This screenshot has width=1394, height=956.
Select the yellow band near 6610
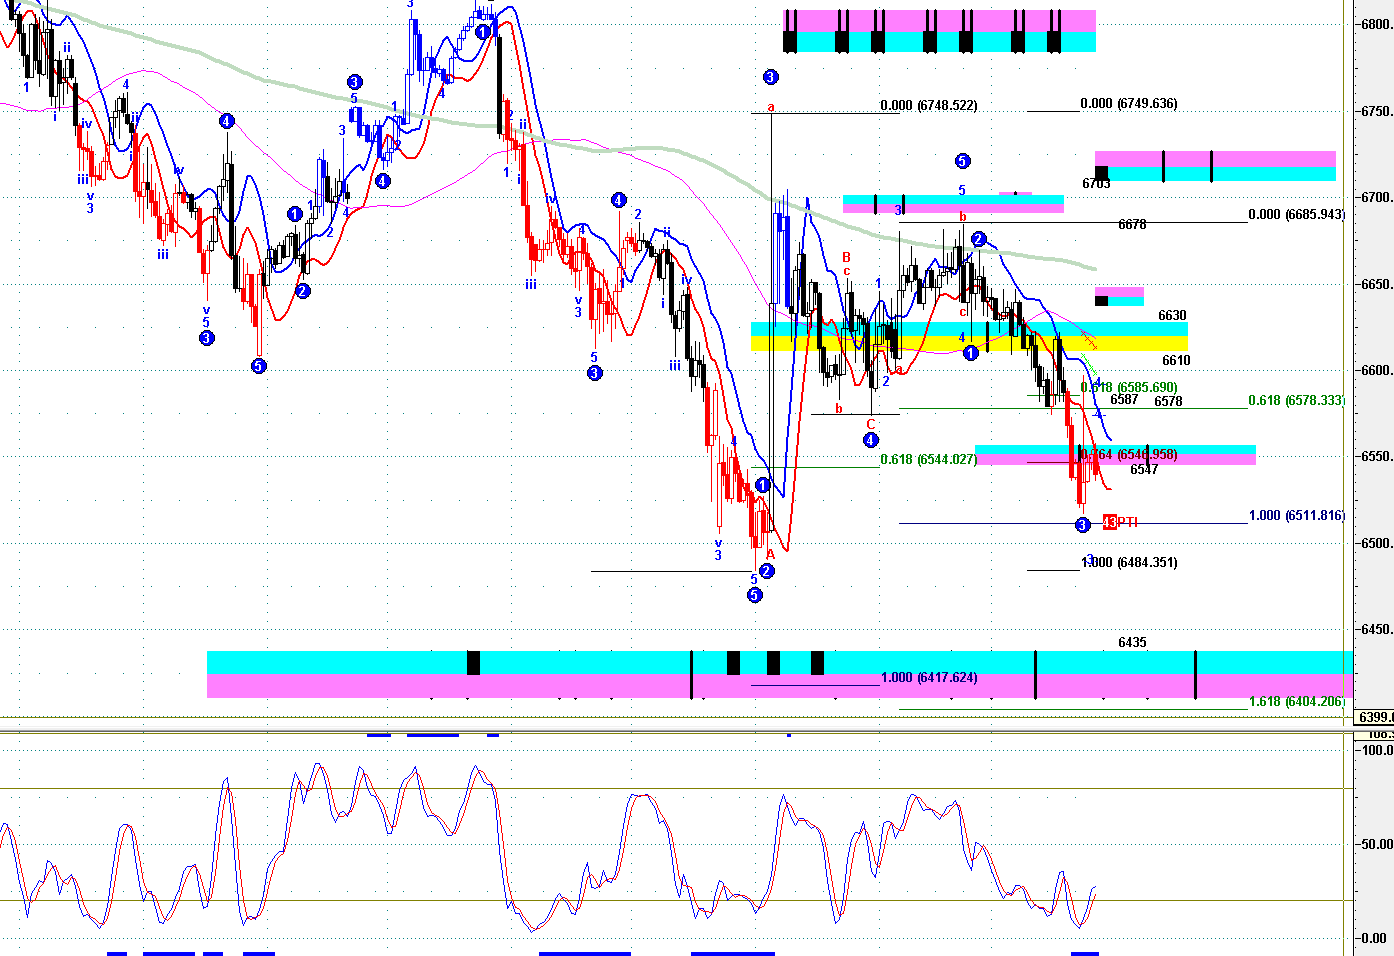(x=968, y=344)
